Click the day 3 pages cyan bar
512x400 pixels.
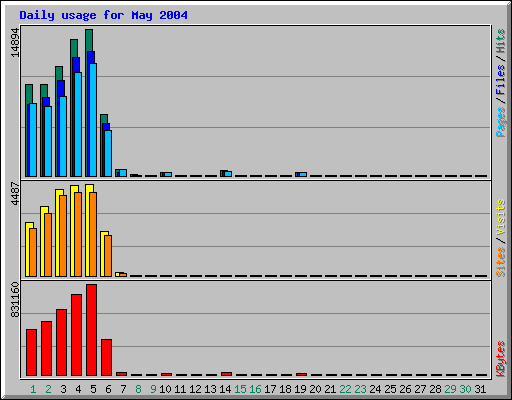[63, 136]
